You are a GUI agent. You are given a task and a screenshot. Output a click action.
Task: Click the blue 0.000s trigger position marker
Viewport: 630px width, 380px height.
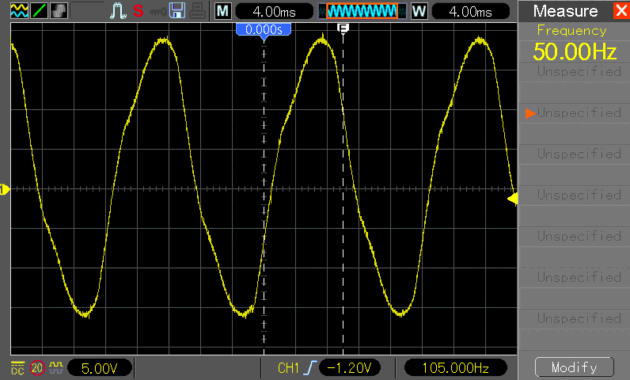coord(264,30)
